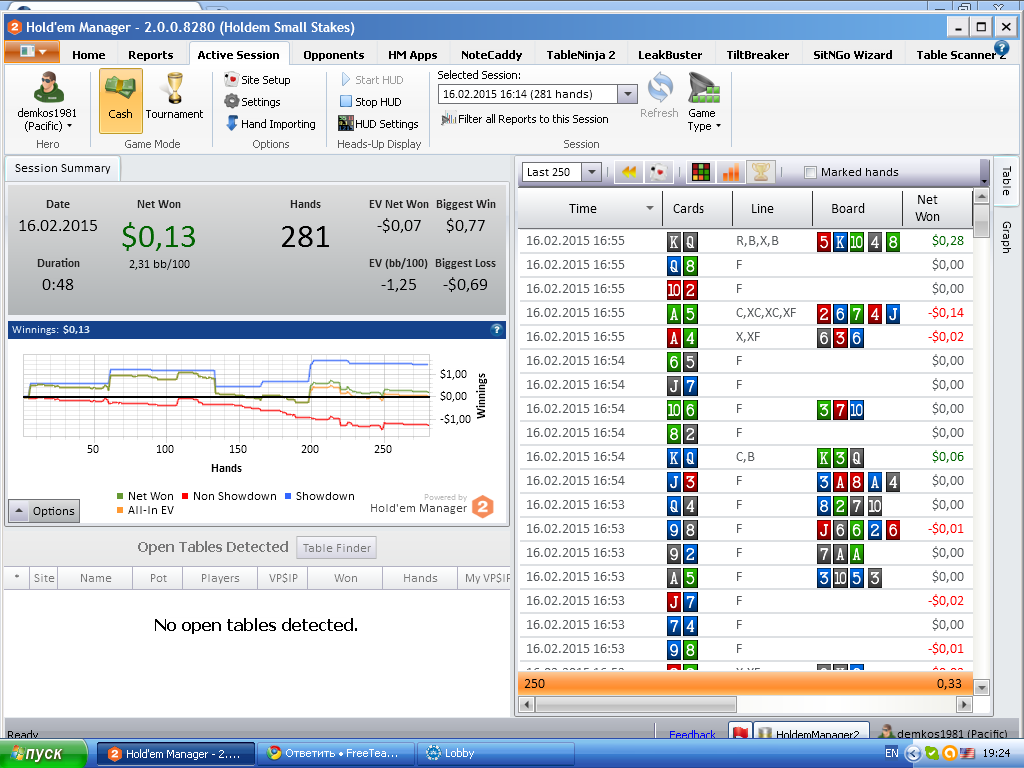The image size is (1024, 768).
Task: Click the Board column header
Action: coord(857,209)
